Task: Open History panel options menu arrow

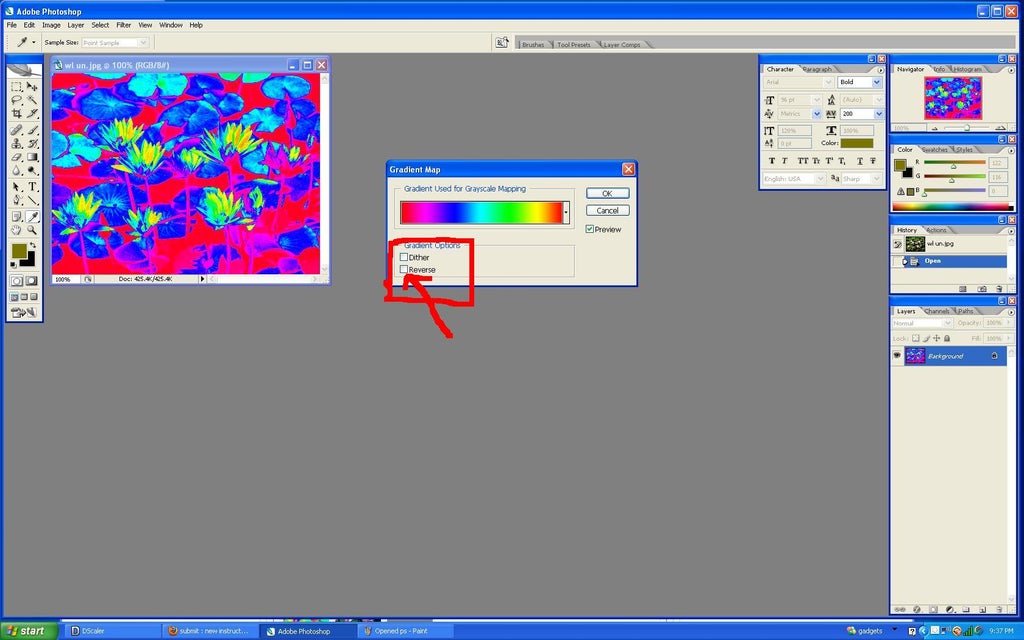Action: tap(1011, 231)
